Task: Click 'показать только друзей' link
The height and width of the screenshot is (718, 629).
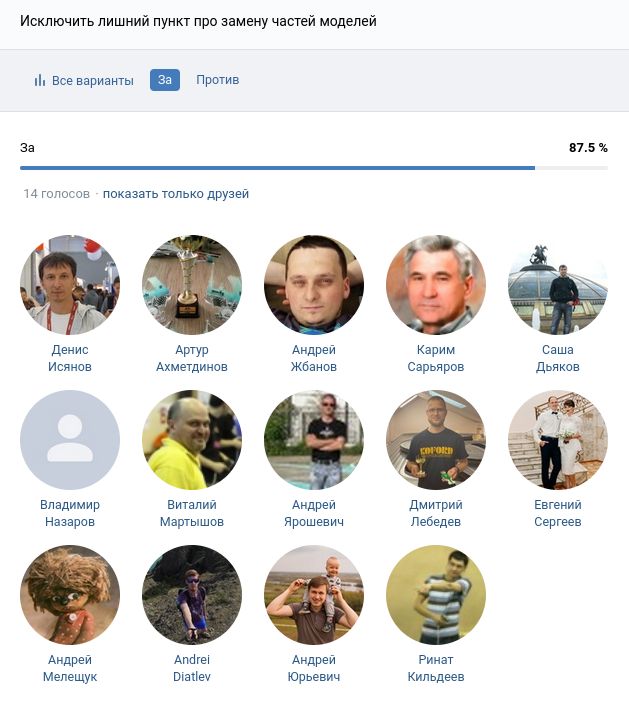Action: click(176, 194)
